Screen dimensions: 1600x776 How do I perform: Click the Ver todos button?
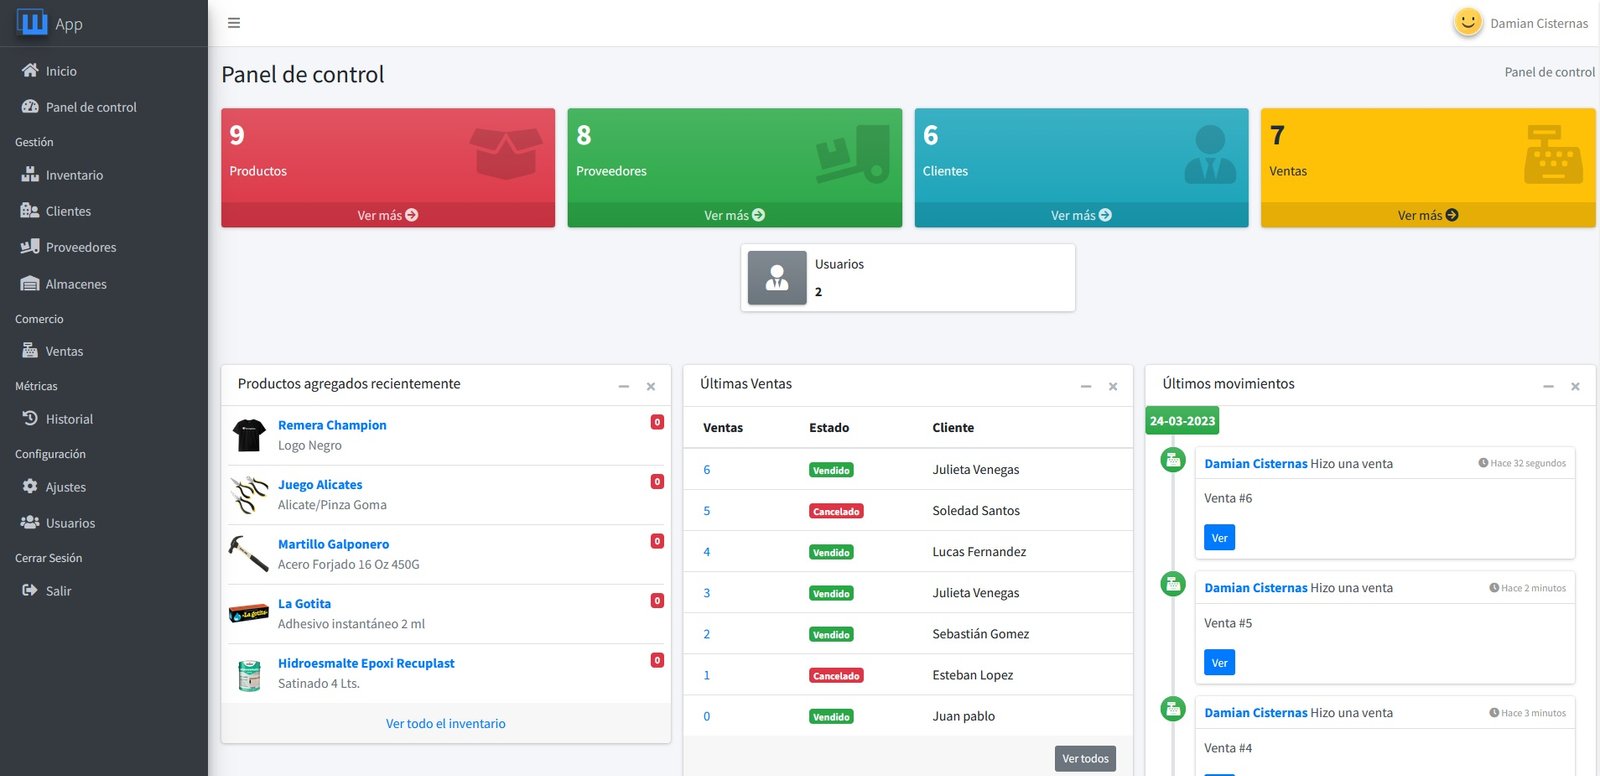tap(1085, 758)
